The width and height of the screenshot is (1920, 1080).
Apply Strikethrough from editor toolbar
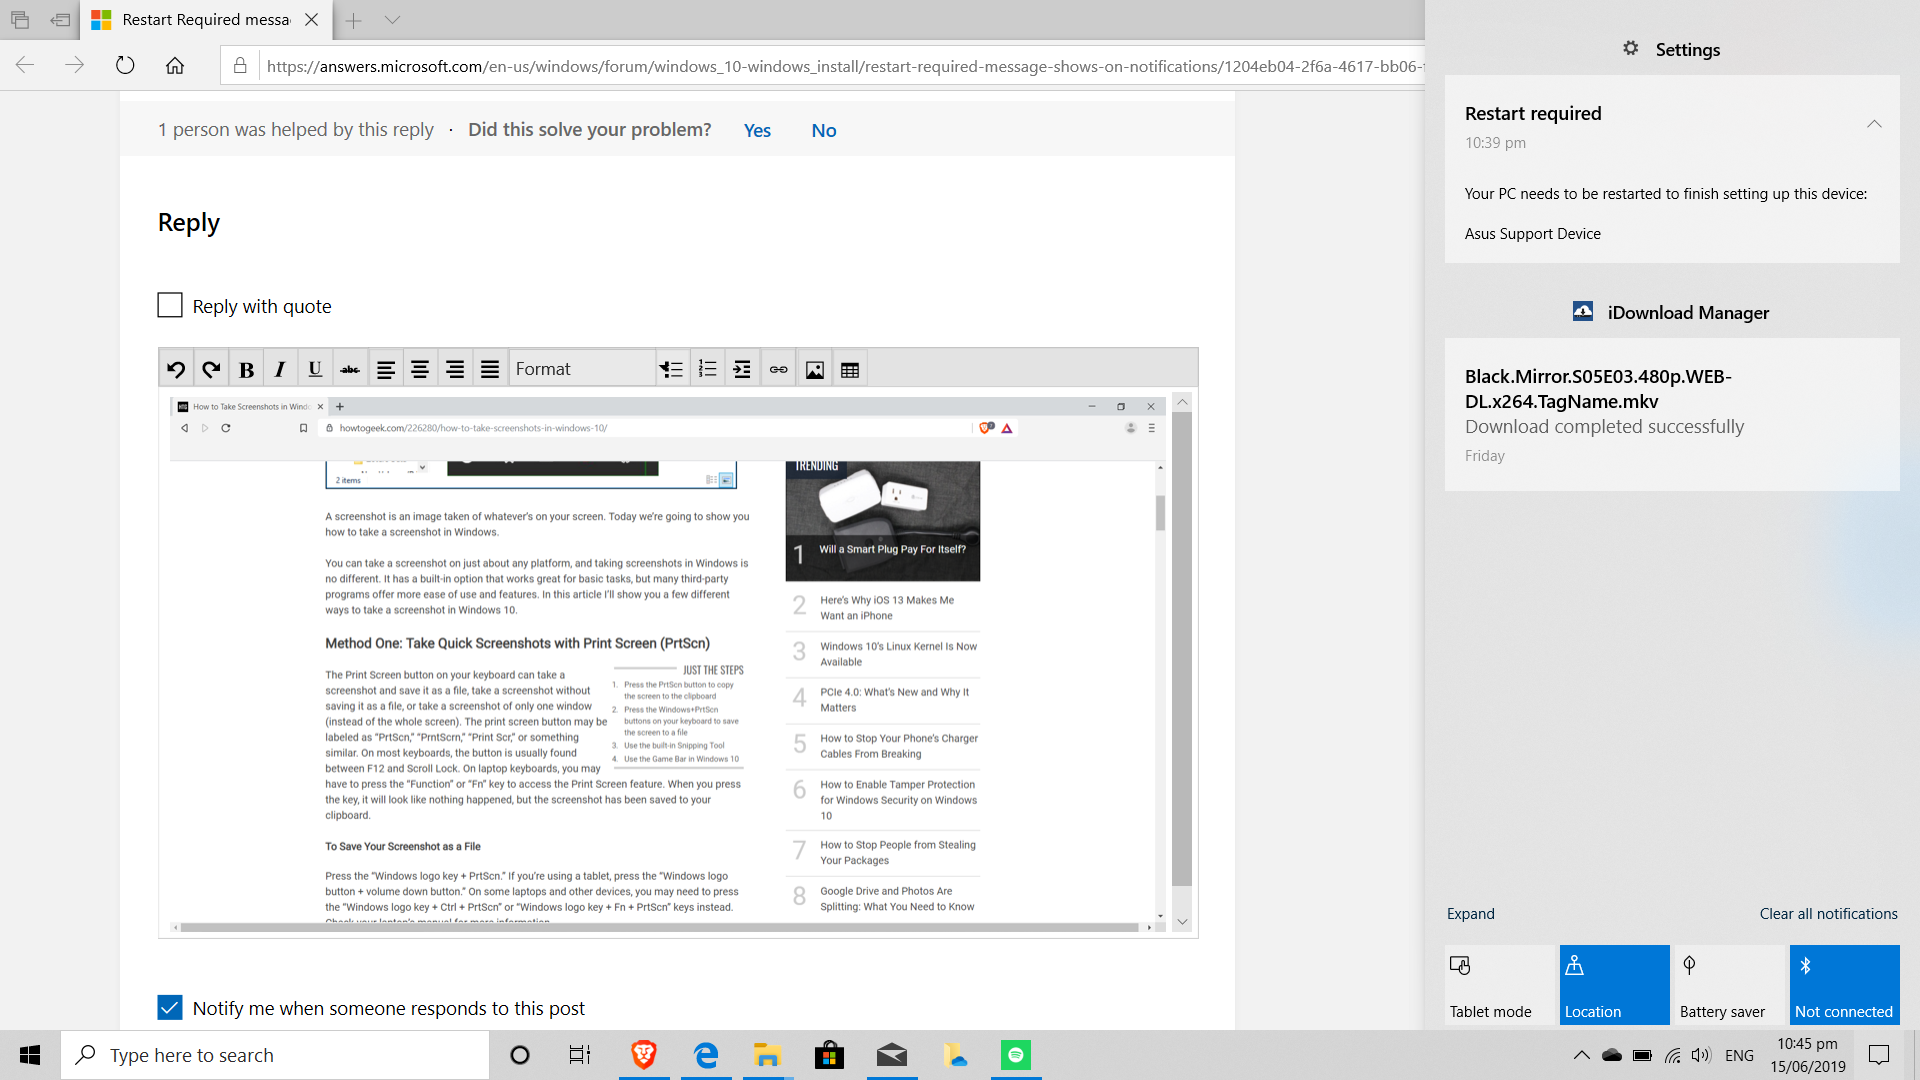point(350,370)
